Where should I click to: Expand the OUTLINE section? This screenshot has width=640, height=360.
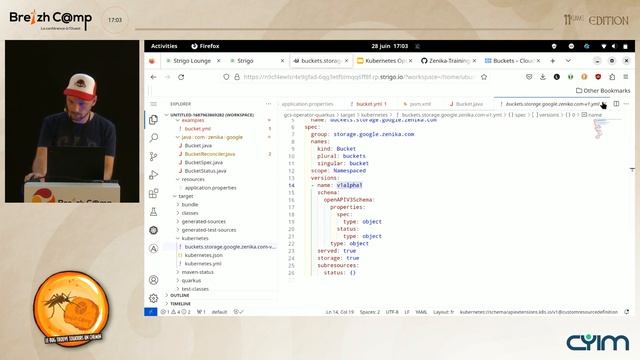point(180,295)
